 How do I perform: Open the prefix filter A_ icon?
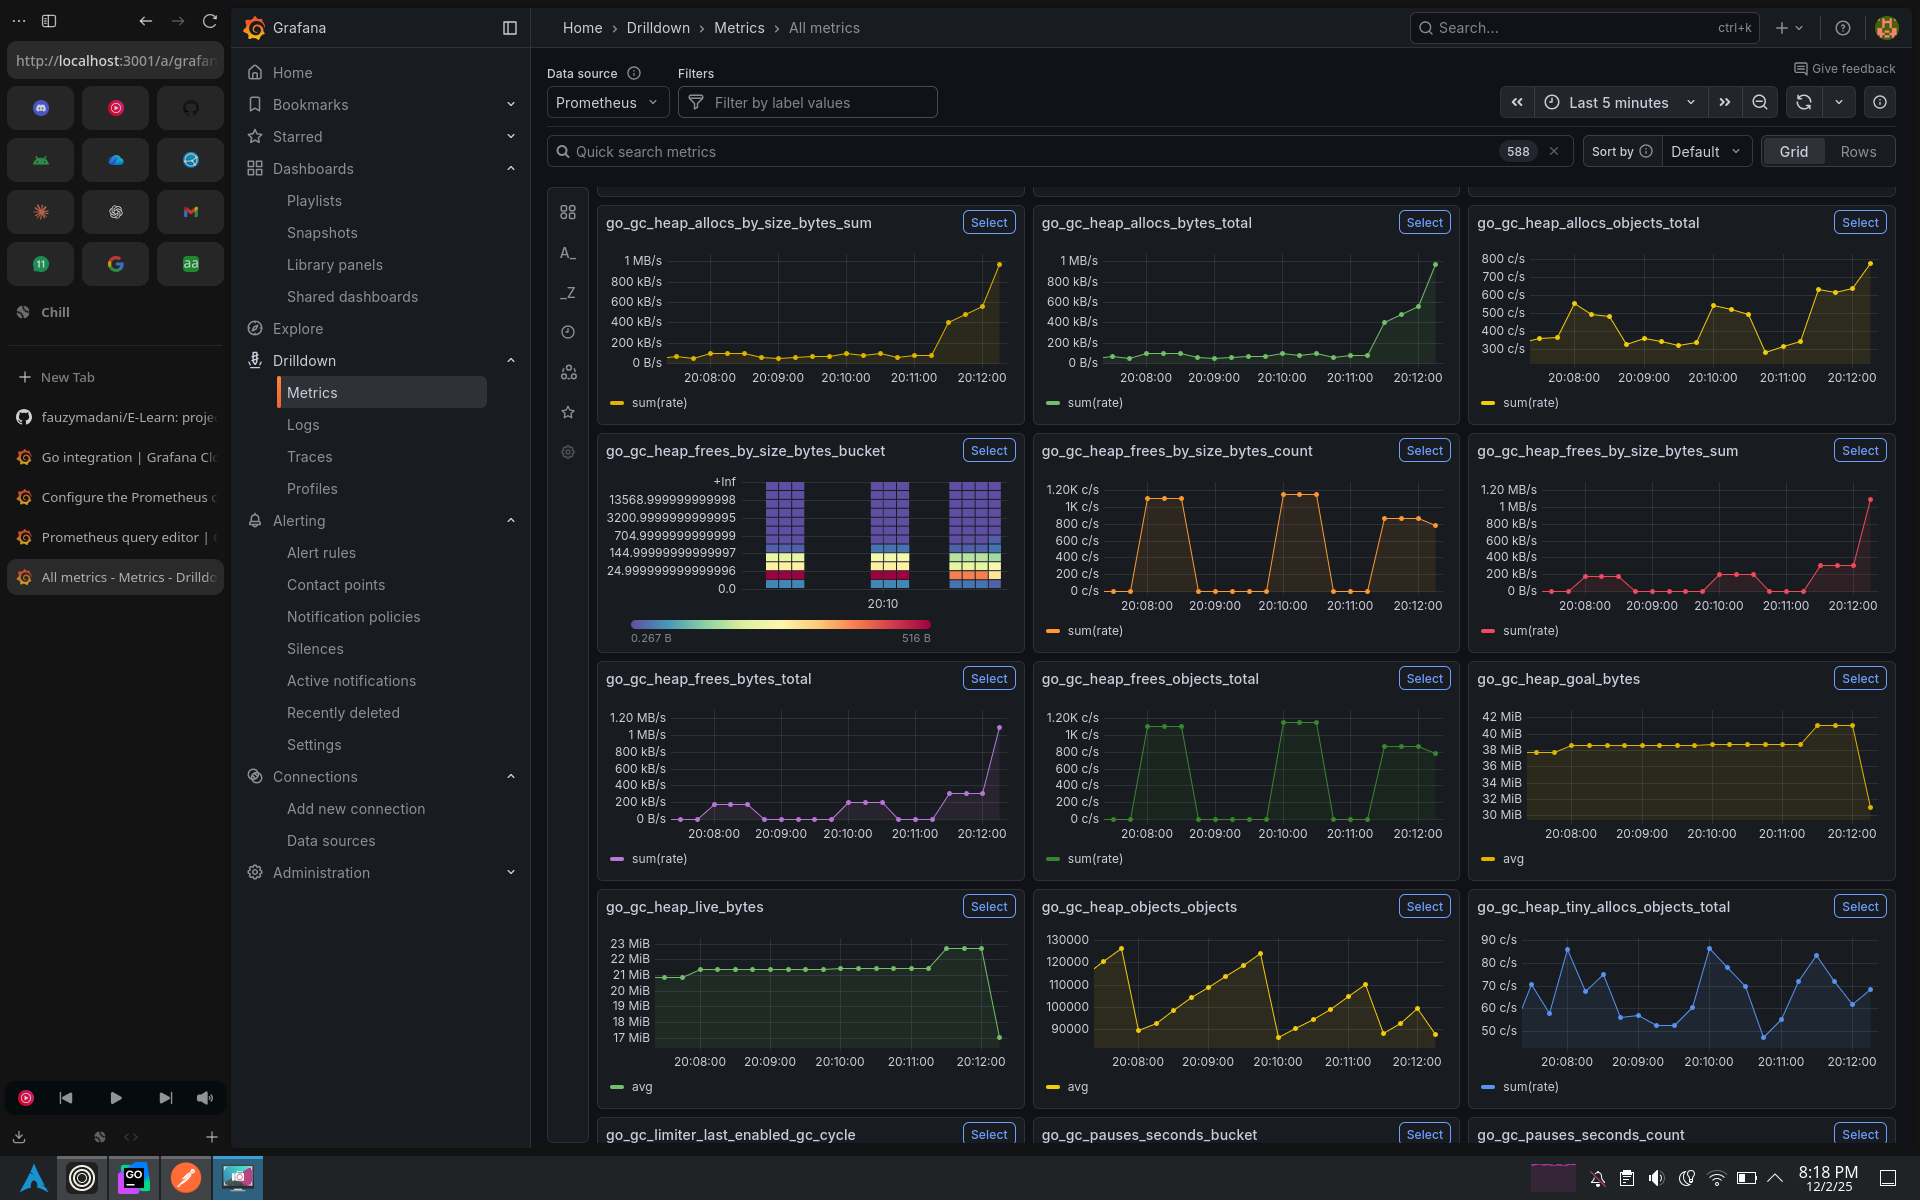point(568,253)
